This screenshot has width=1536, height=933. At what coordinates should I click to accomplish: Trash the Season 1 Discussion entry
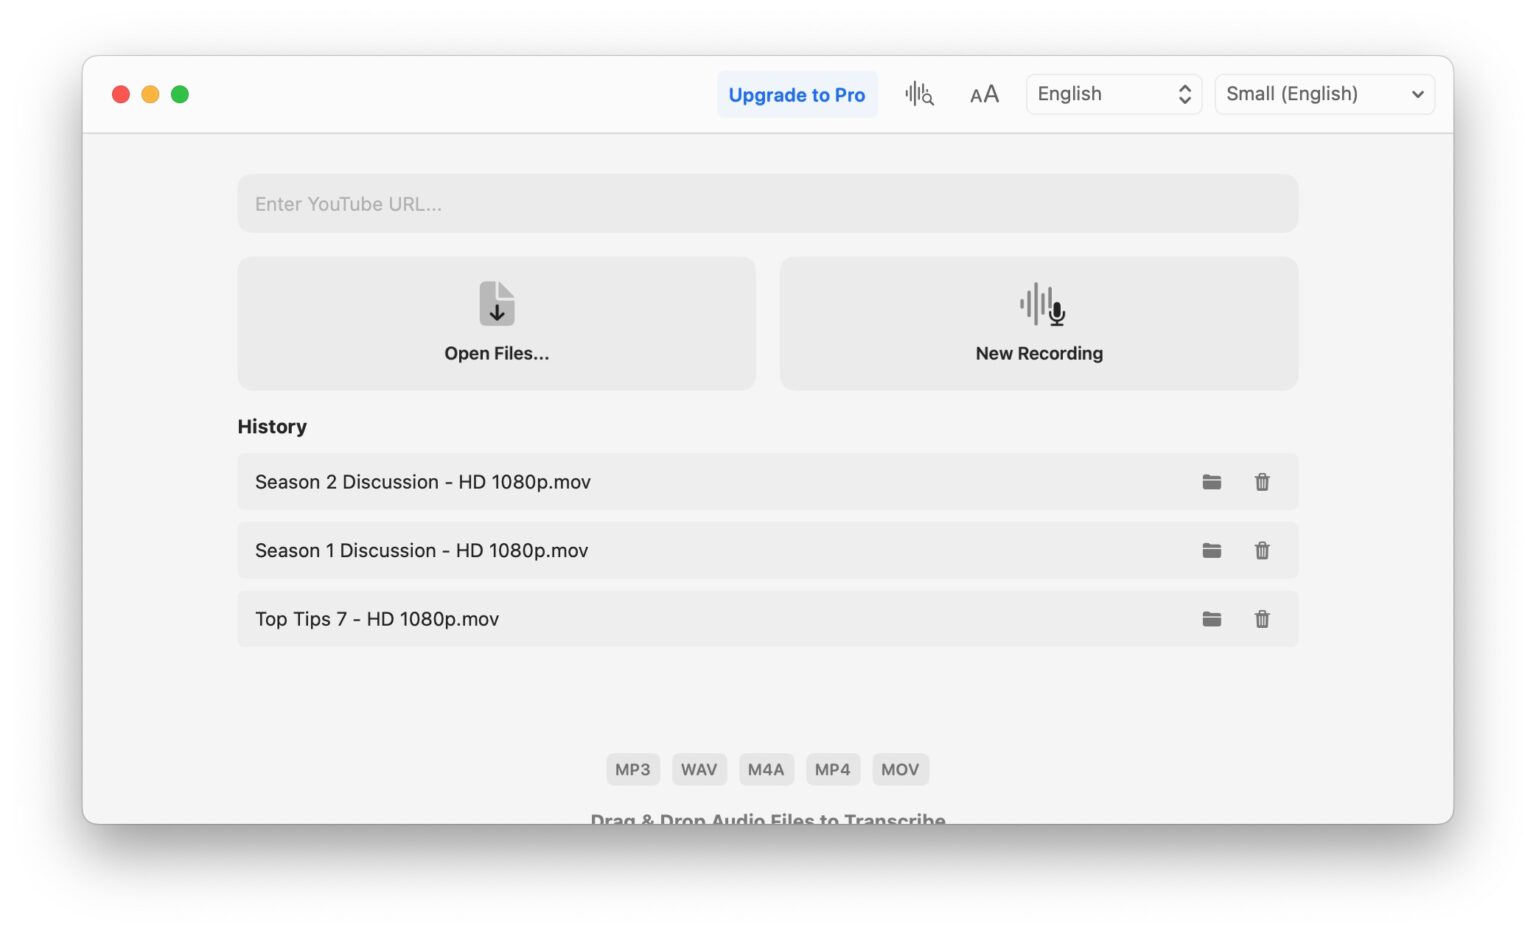coord(1261,550)
